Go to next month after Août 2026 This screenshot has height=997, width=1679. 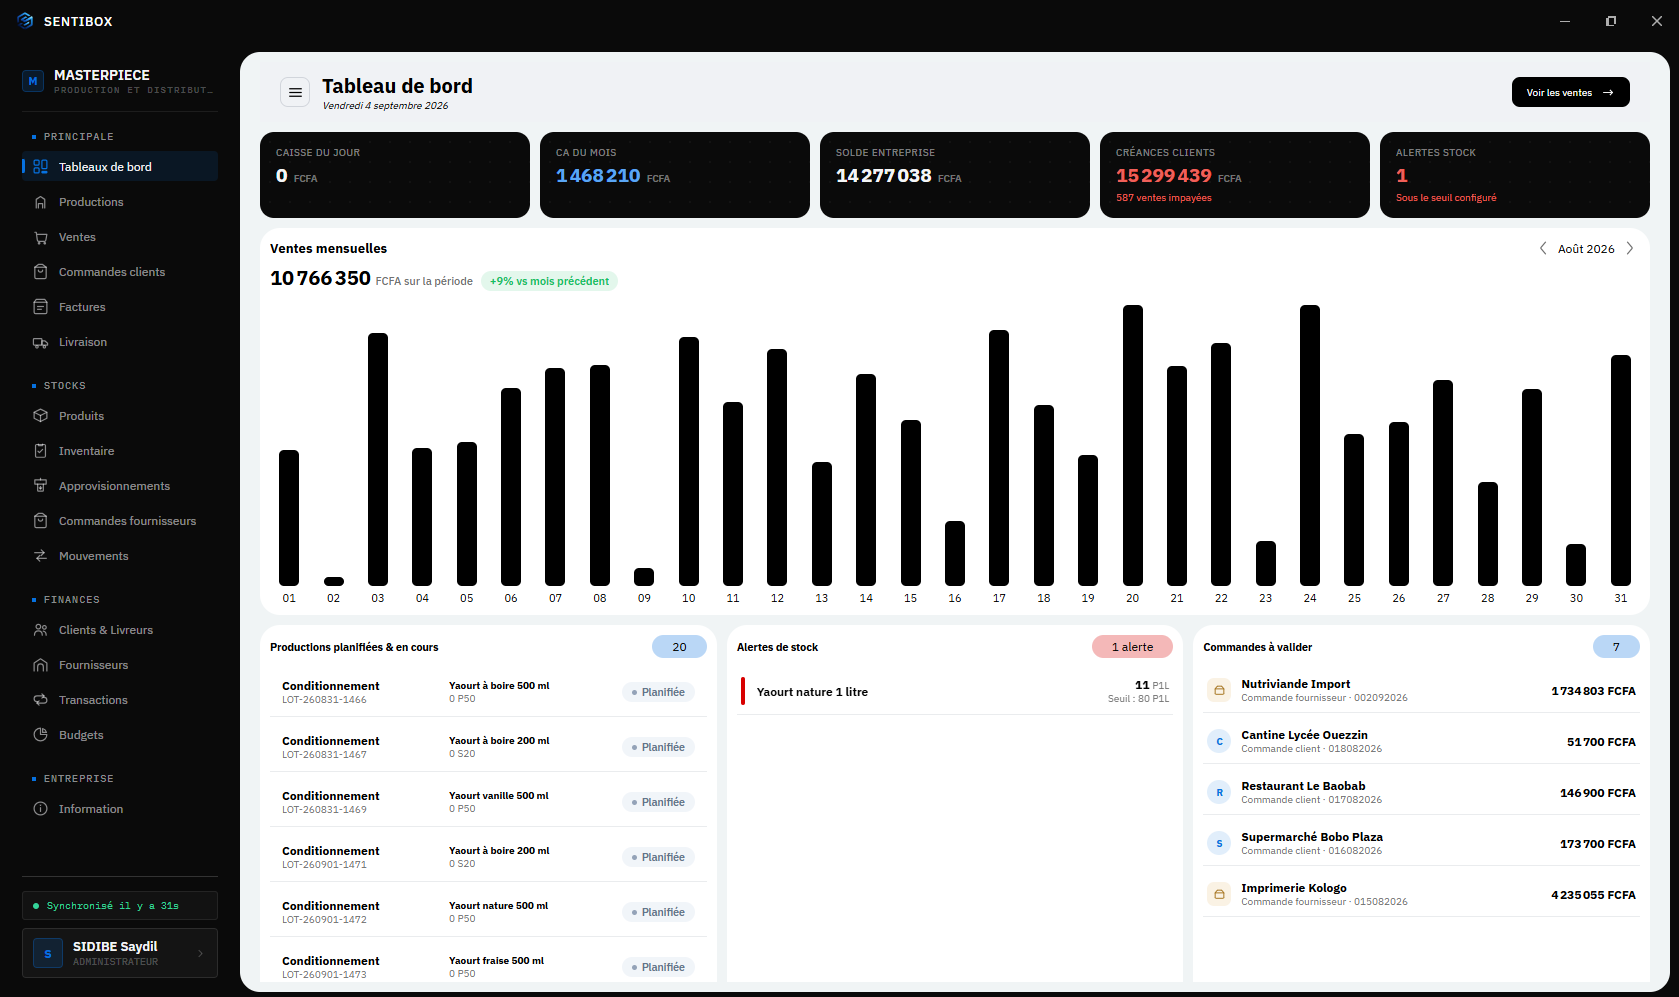1630,248
